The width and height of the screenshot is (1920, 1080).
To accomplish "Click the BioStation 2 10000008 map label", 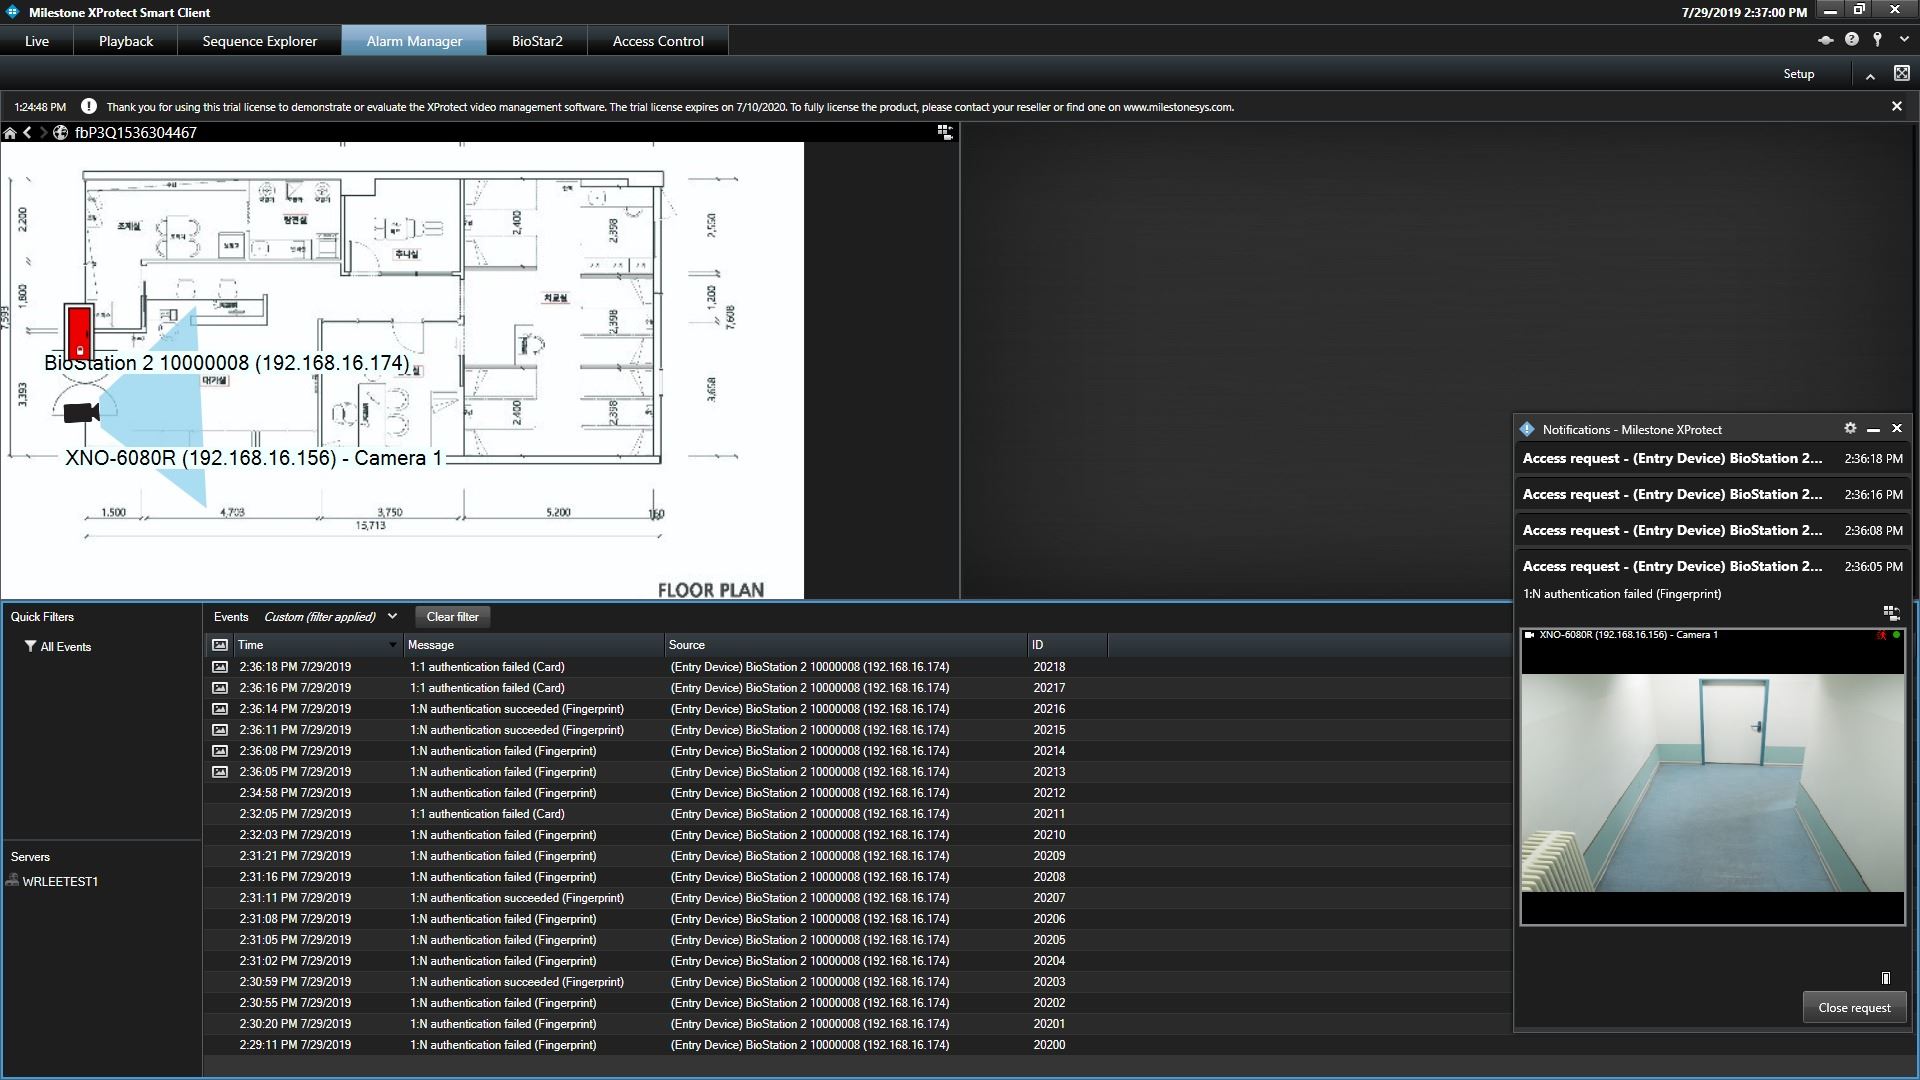I will click(x=227, y=363).
